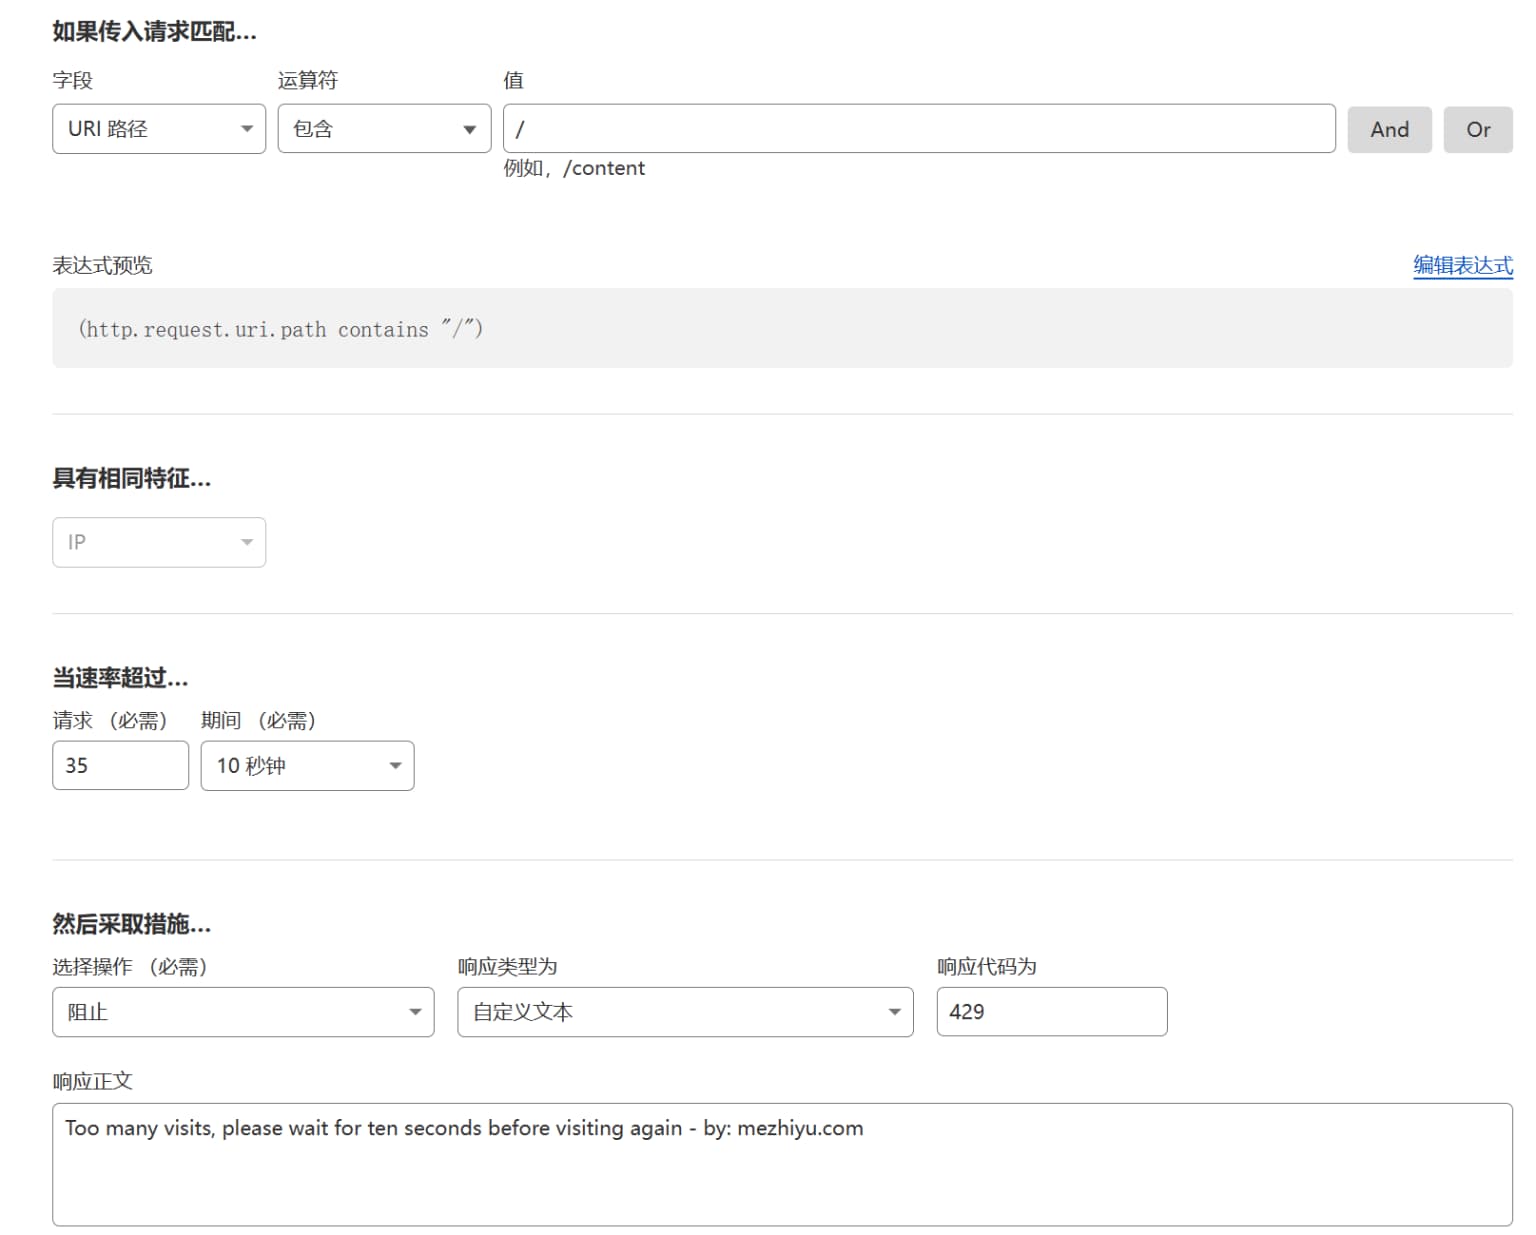1536x1235 pixels.
Task: Click the IP characteristic selector
Action: point(158,541)
